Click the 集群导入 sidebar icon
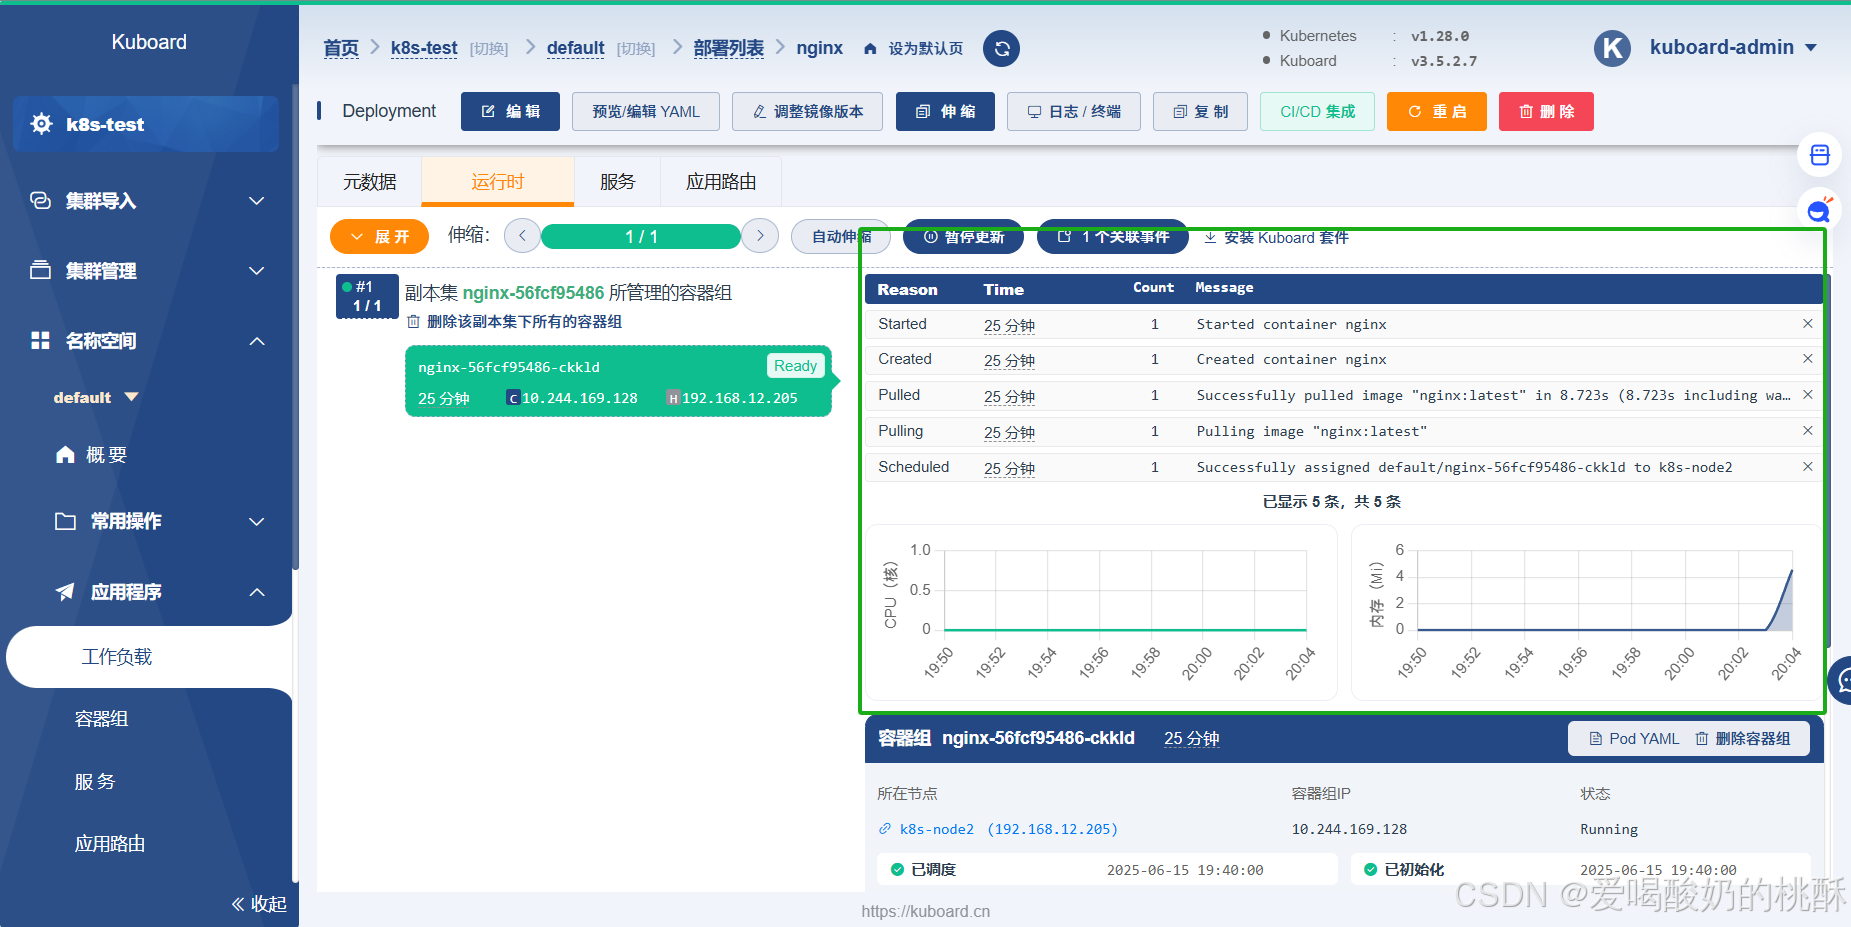The width and height of the screenshot is (1851, 927). coord(40,200)
